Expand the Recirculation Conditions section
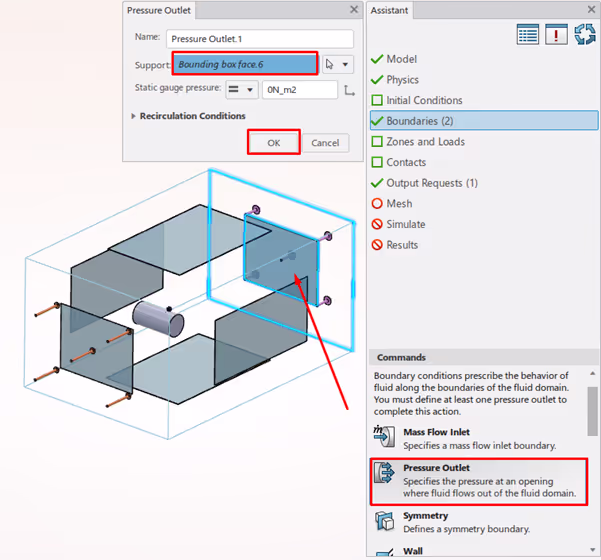 coord(133,116)
